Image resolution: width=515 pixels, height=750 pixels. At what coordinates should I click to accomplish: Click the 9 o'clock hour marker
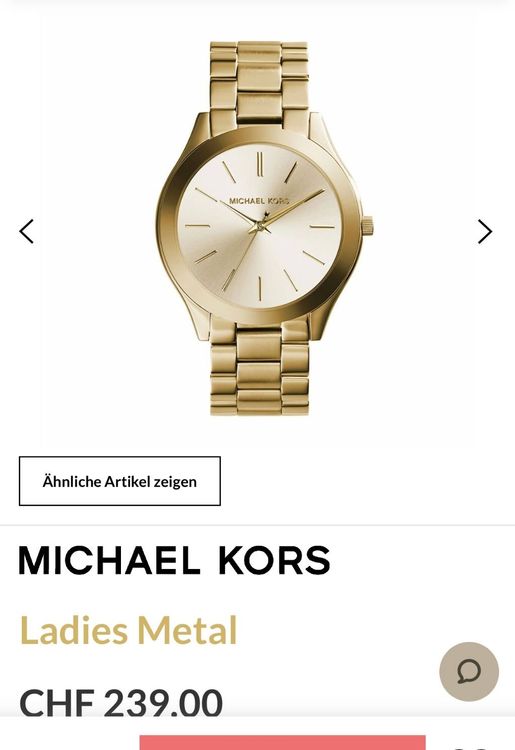tap(197, 225)
